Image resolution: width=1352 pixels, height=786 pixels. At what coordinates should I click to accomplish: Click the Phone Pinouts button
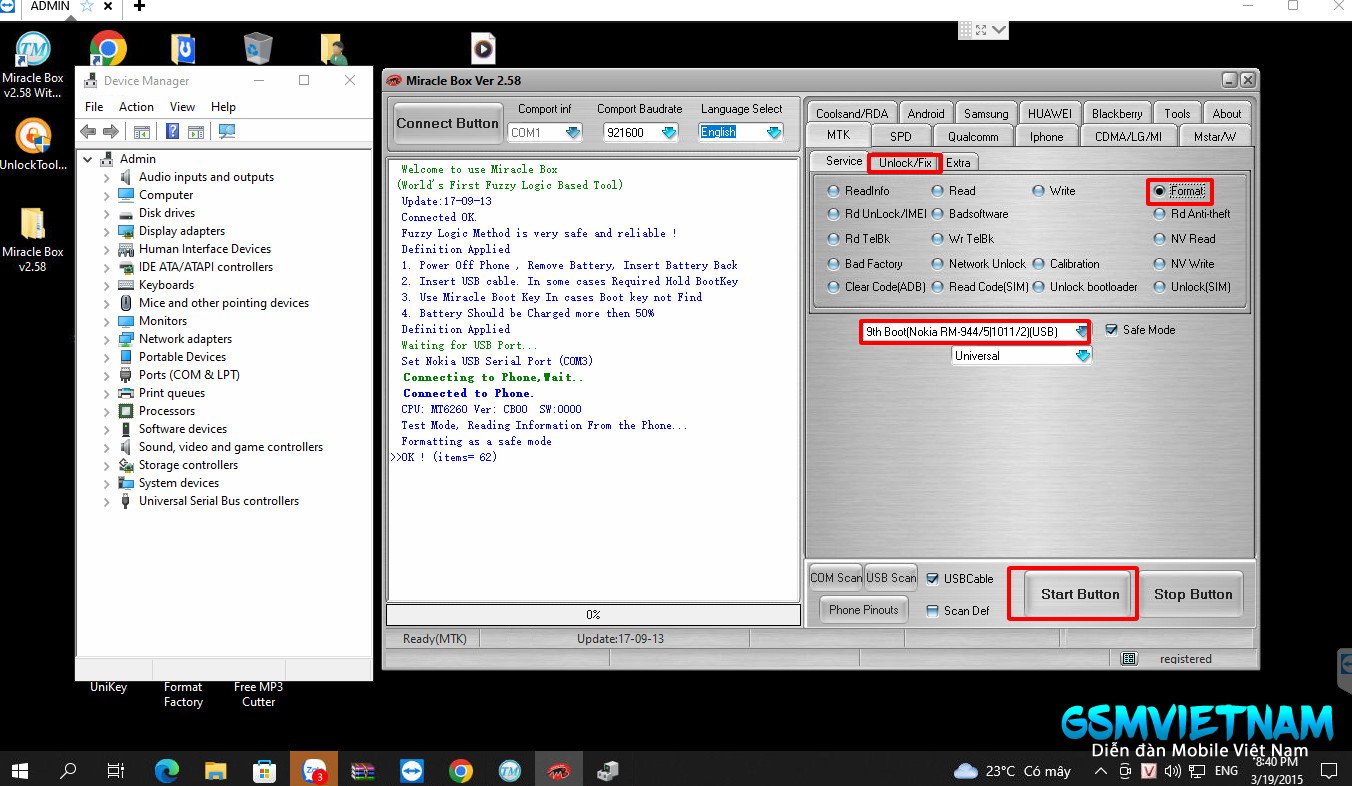(864, 609)
